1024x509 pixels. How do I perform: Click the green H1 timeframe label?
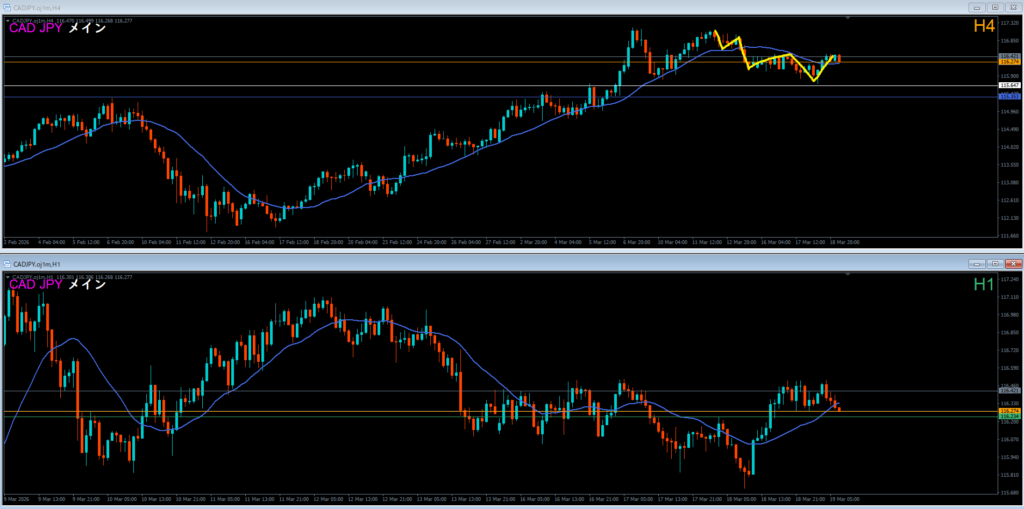click(984, 284)
